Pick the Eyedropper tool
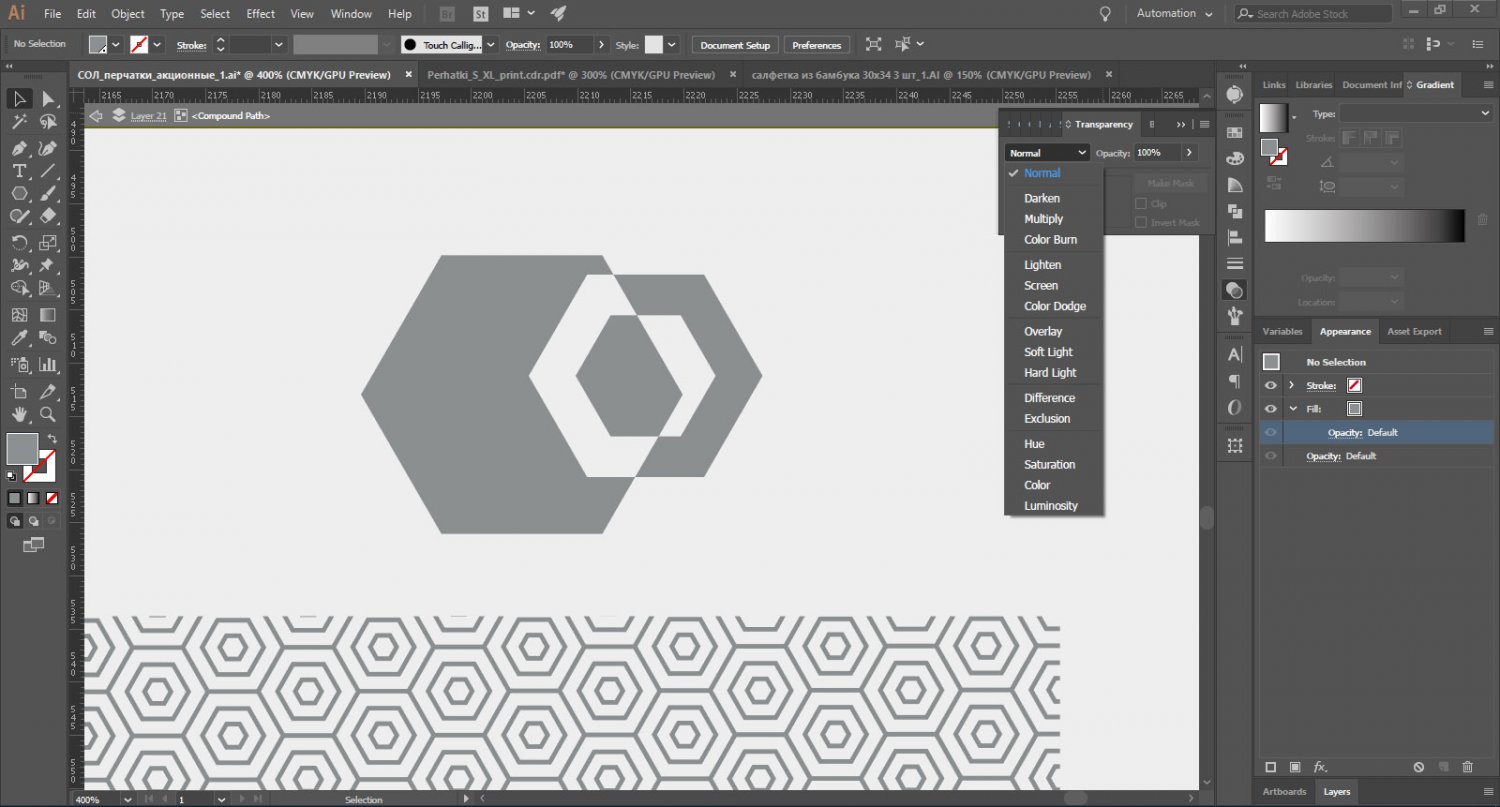The image size is (1500, 807). click(x=19, y=340)
